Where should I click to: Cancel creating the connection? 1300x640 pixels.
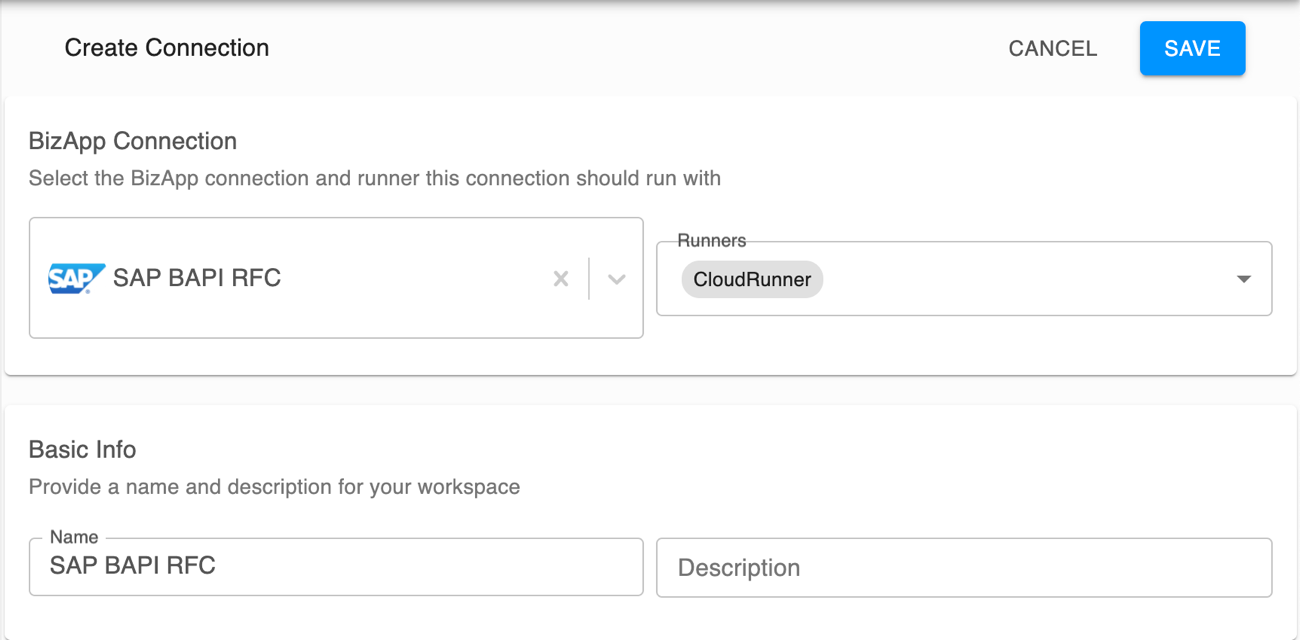(x=1052, y=48)
